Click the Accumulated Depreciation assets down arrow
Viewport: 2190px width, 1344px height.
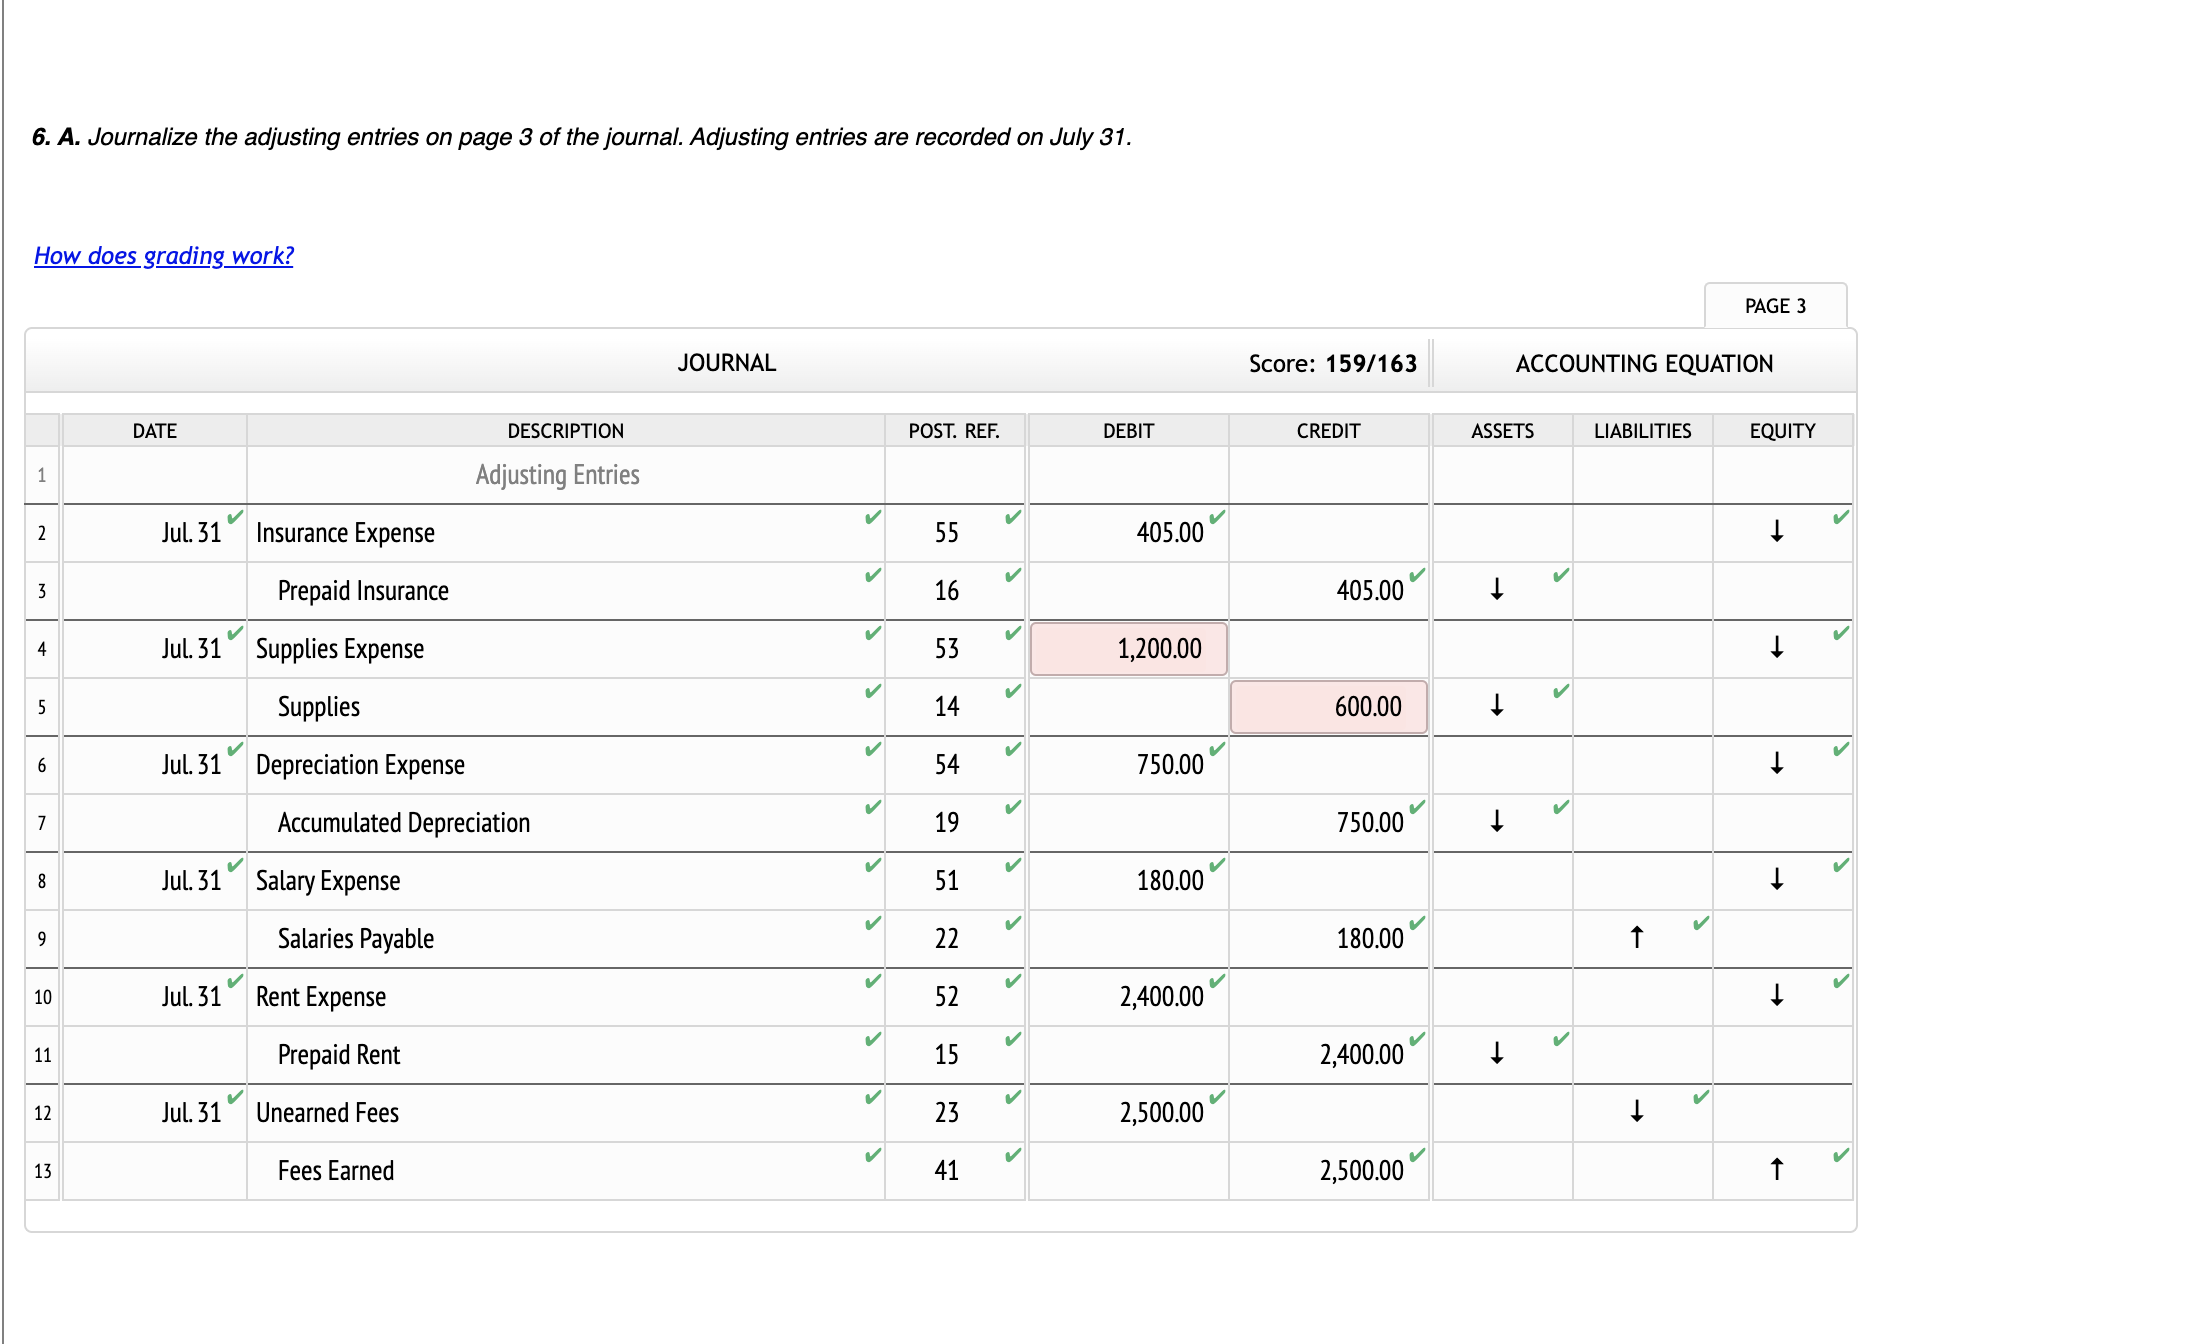[x=1496, y=821]
